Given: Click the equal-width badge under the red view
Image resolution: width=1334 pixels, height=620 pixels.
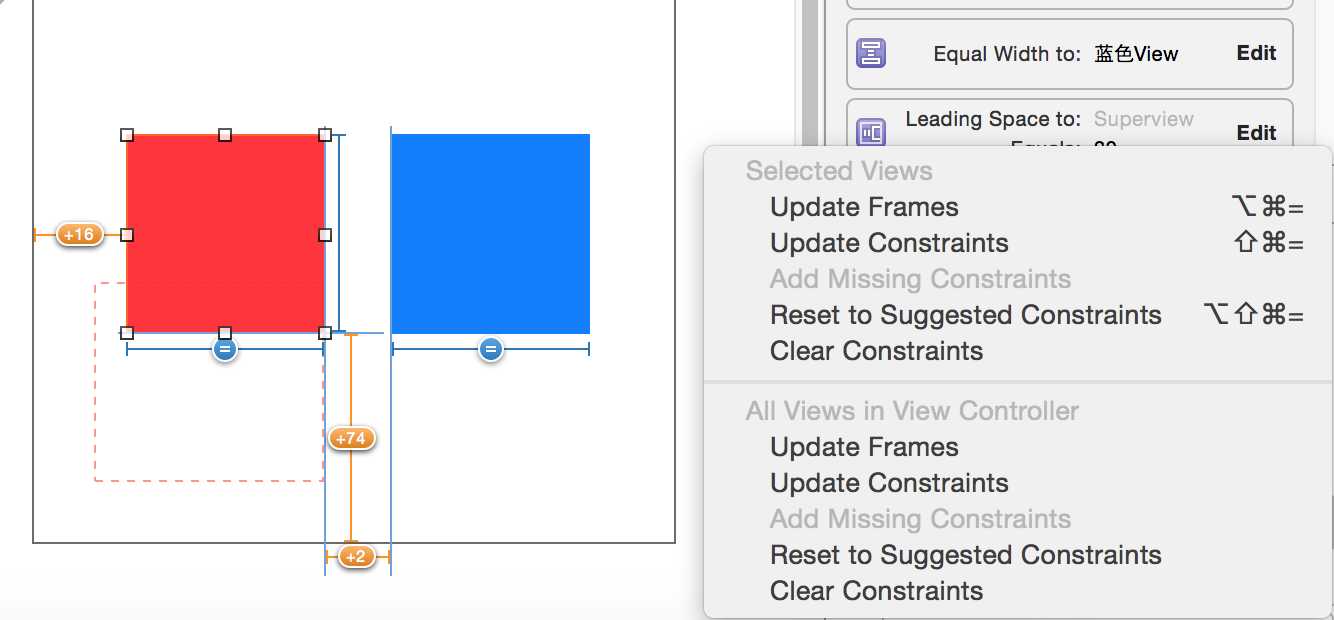Looking at the screenshot, I should pyautogui.click(x=225, y=349).
